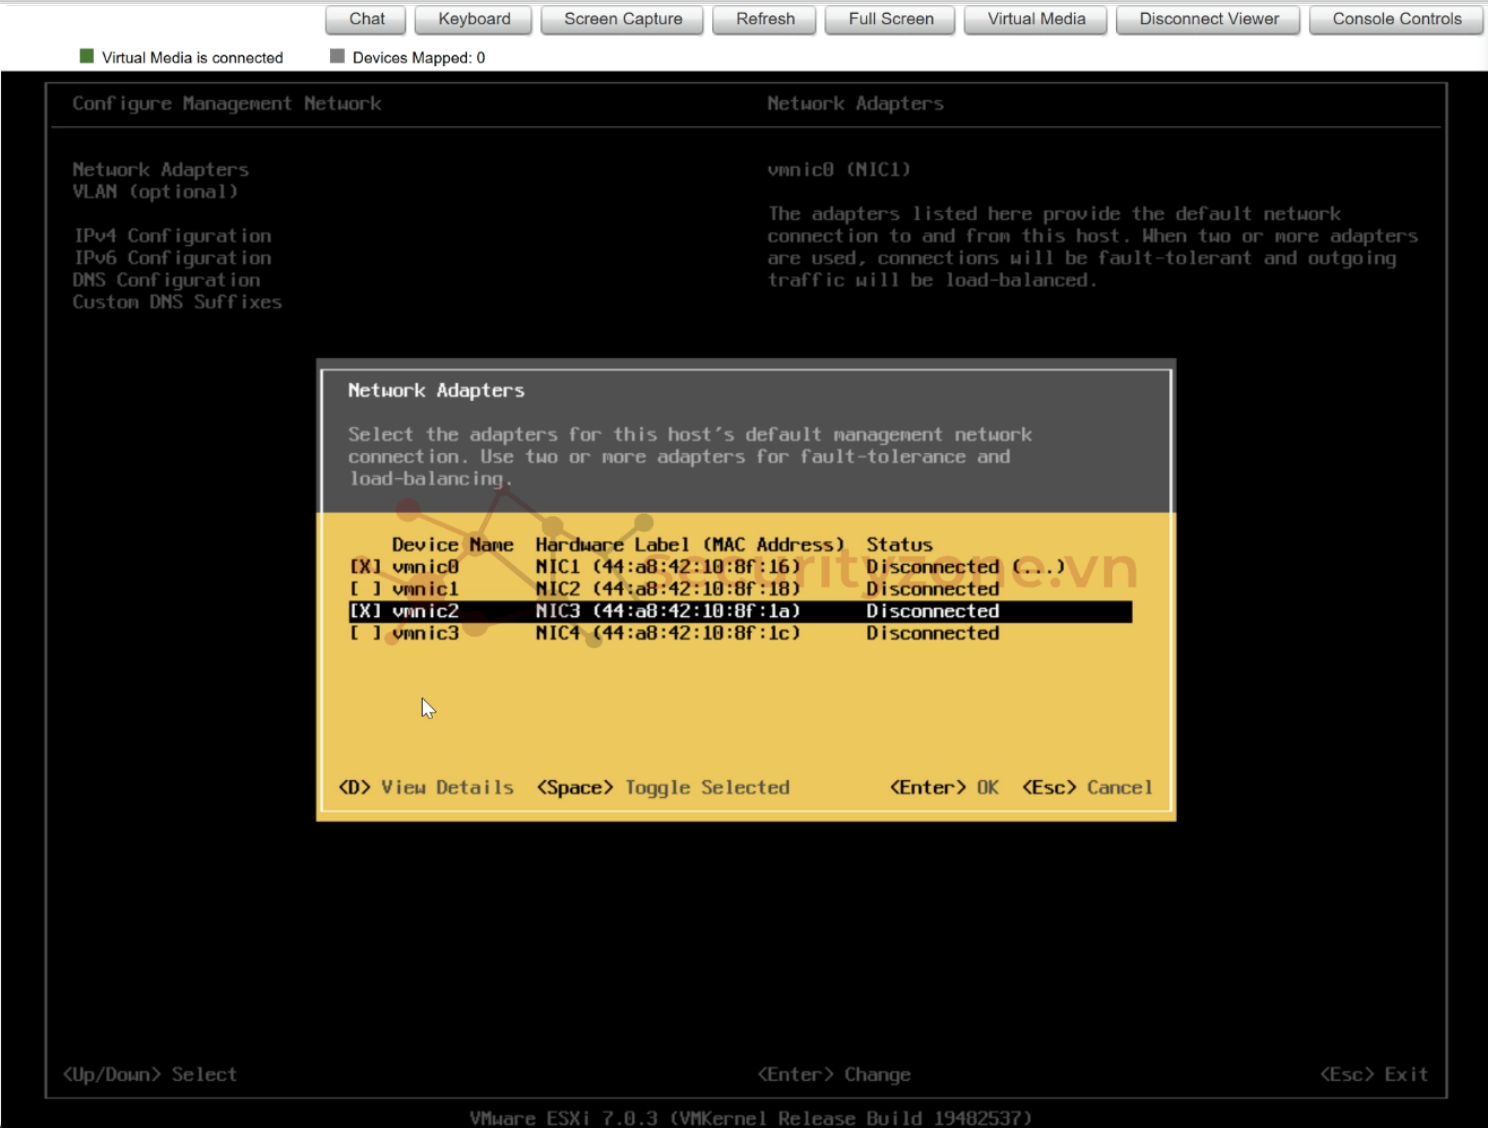Click the <Enter> Change hint at bottom

834,1075
